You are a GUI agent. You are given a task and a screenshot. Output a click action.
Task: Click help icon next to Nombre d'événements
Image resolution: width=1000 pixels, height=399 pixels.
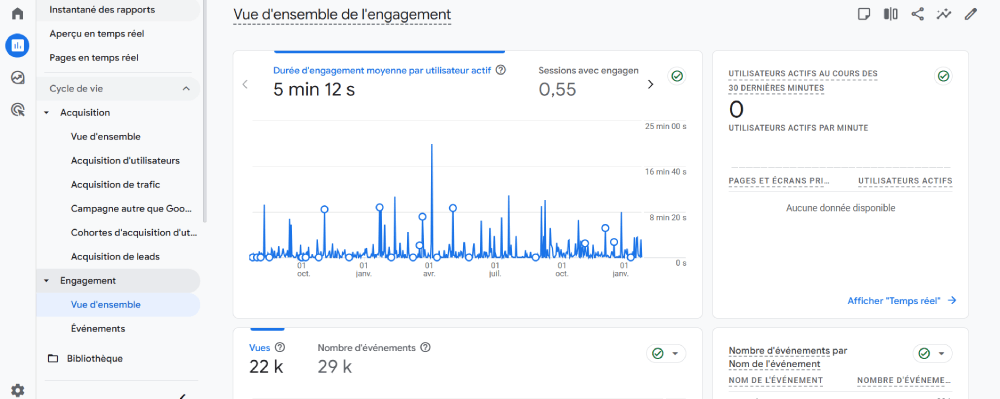coord(426,347)
